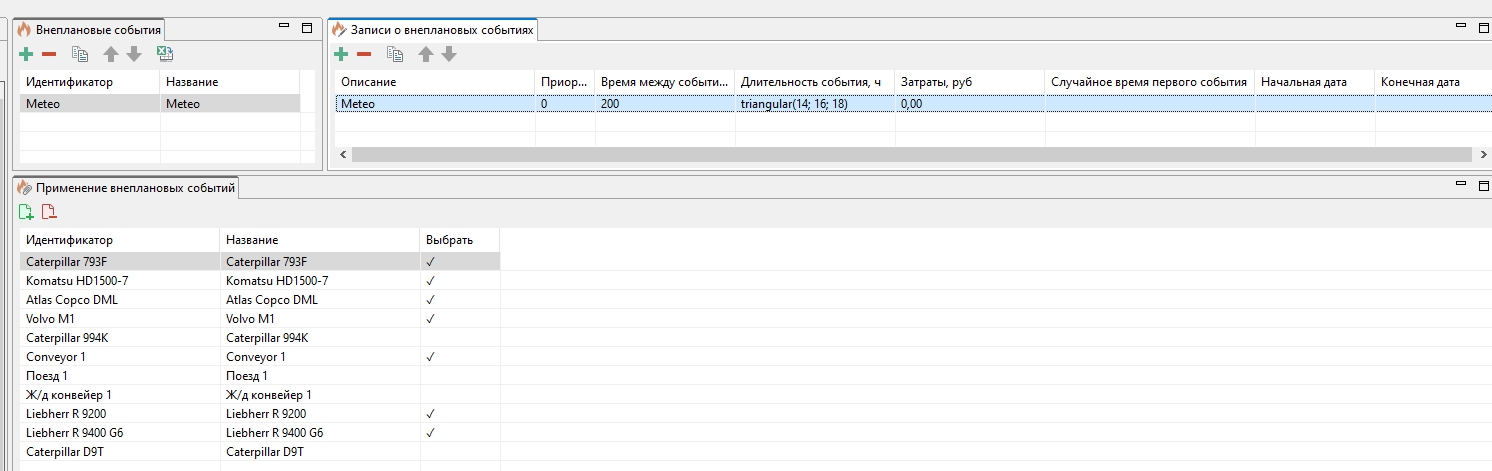Screen dimensions: 1492x471
Task: Uncheck Выбрать for Komatsu HD1500-7
Action: (430, 281)
